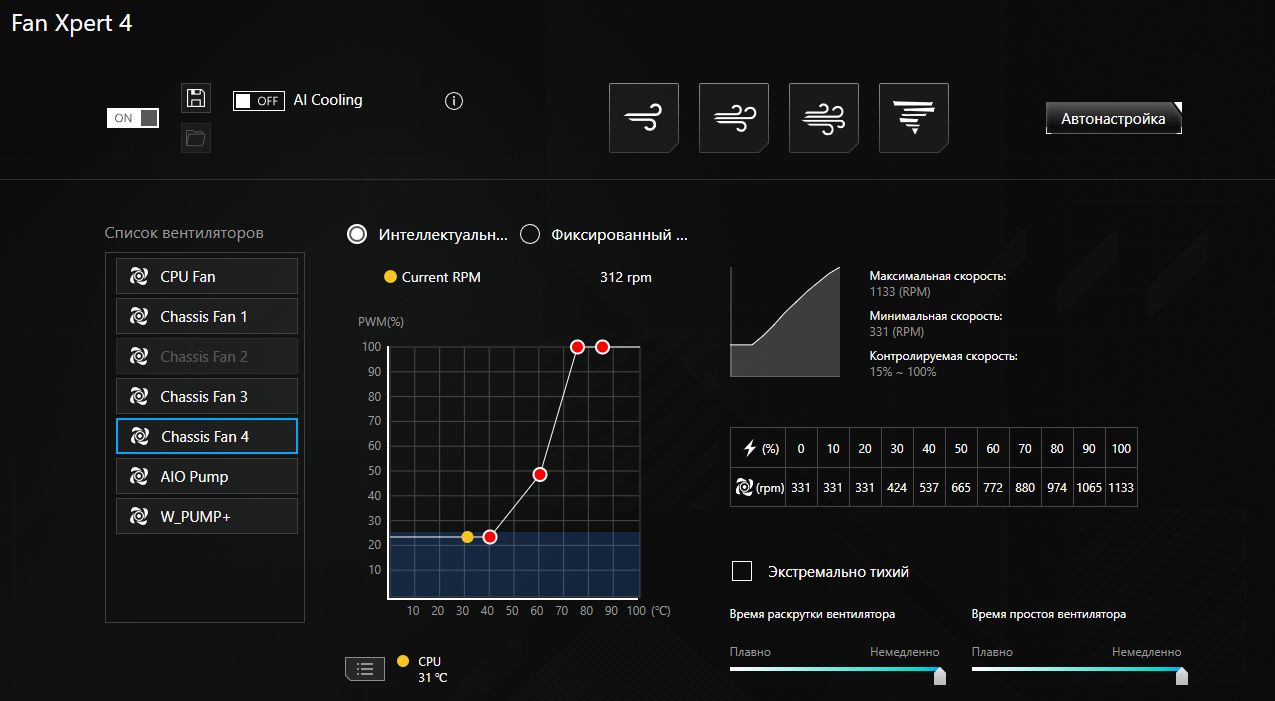Screen dimensions: 1275x701
Task: Click the greyed Chassis Fan 2 entry
Action: coord(207,356)
